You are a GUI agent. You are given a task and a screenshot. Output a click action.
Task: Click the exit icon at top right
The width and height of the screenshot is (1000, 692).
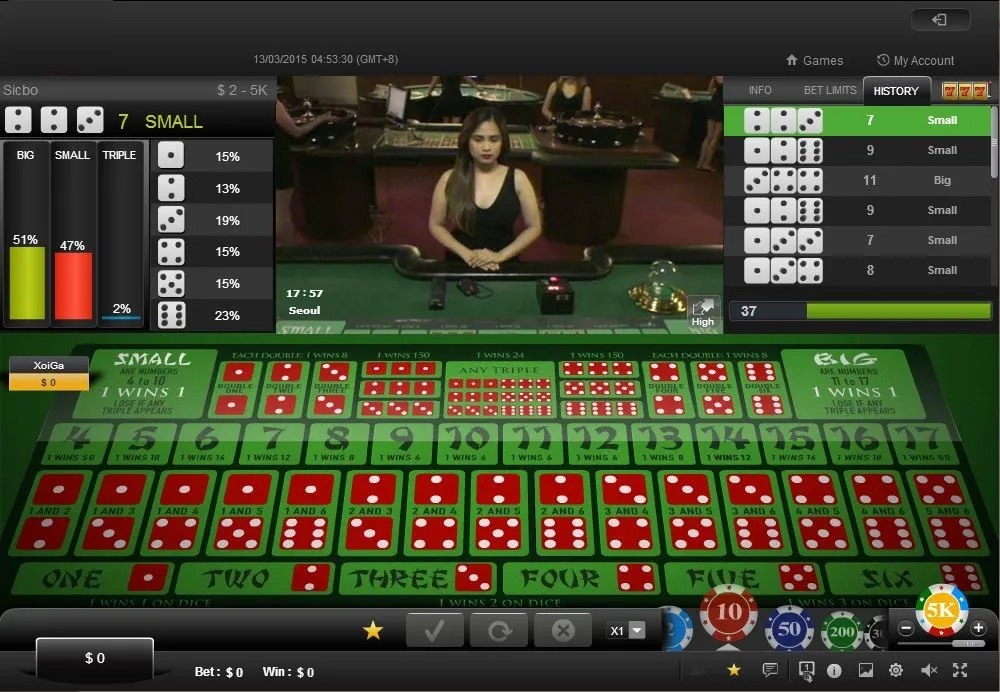(940, 20)
